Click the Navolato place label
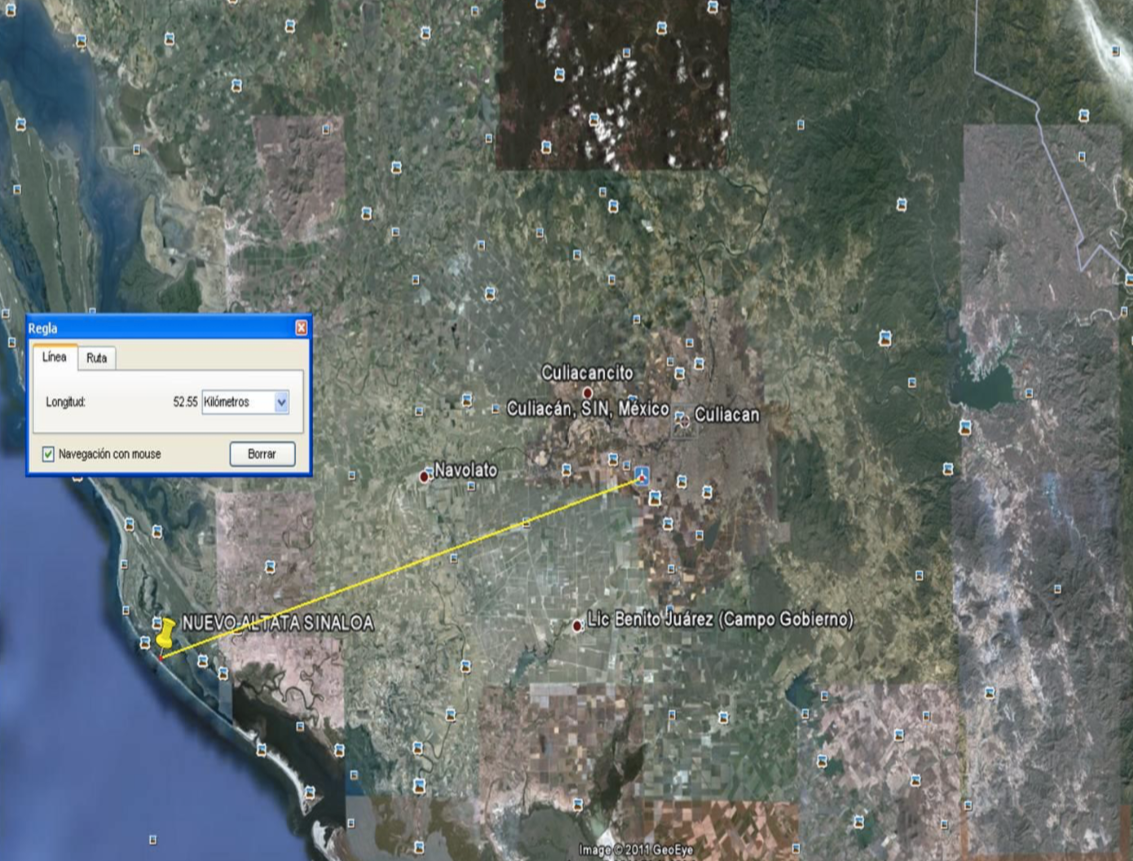 pos(466,470)
